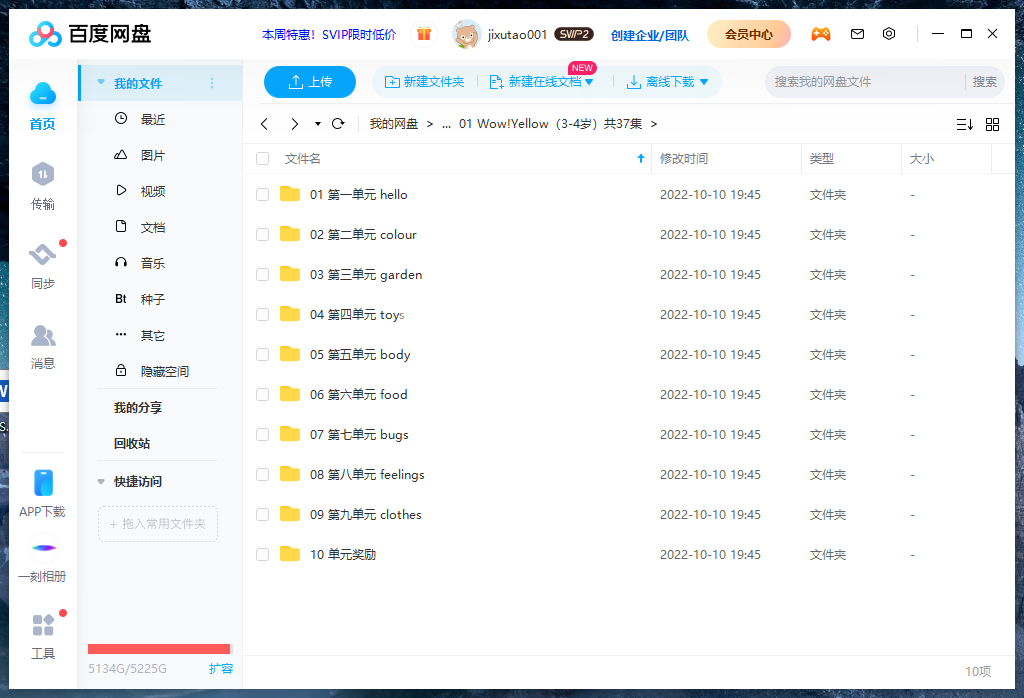1024x698 pixels.
Task: Click the 搜索我的网盘文件 search field
Action: point(865,82)
